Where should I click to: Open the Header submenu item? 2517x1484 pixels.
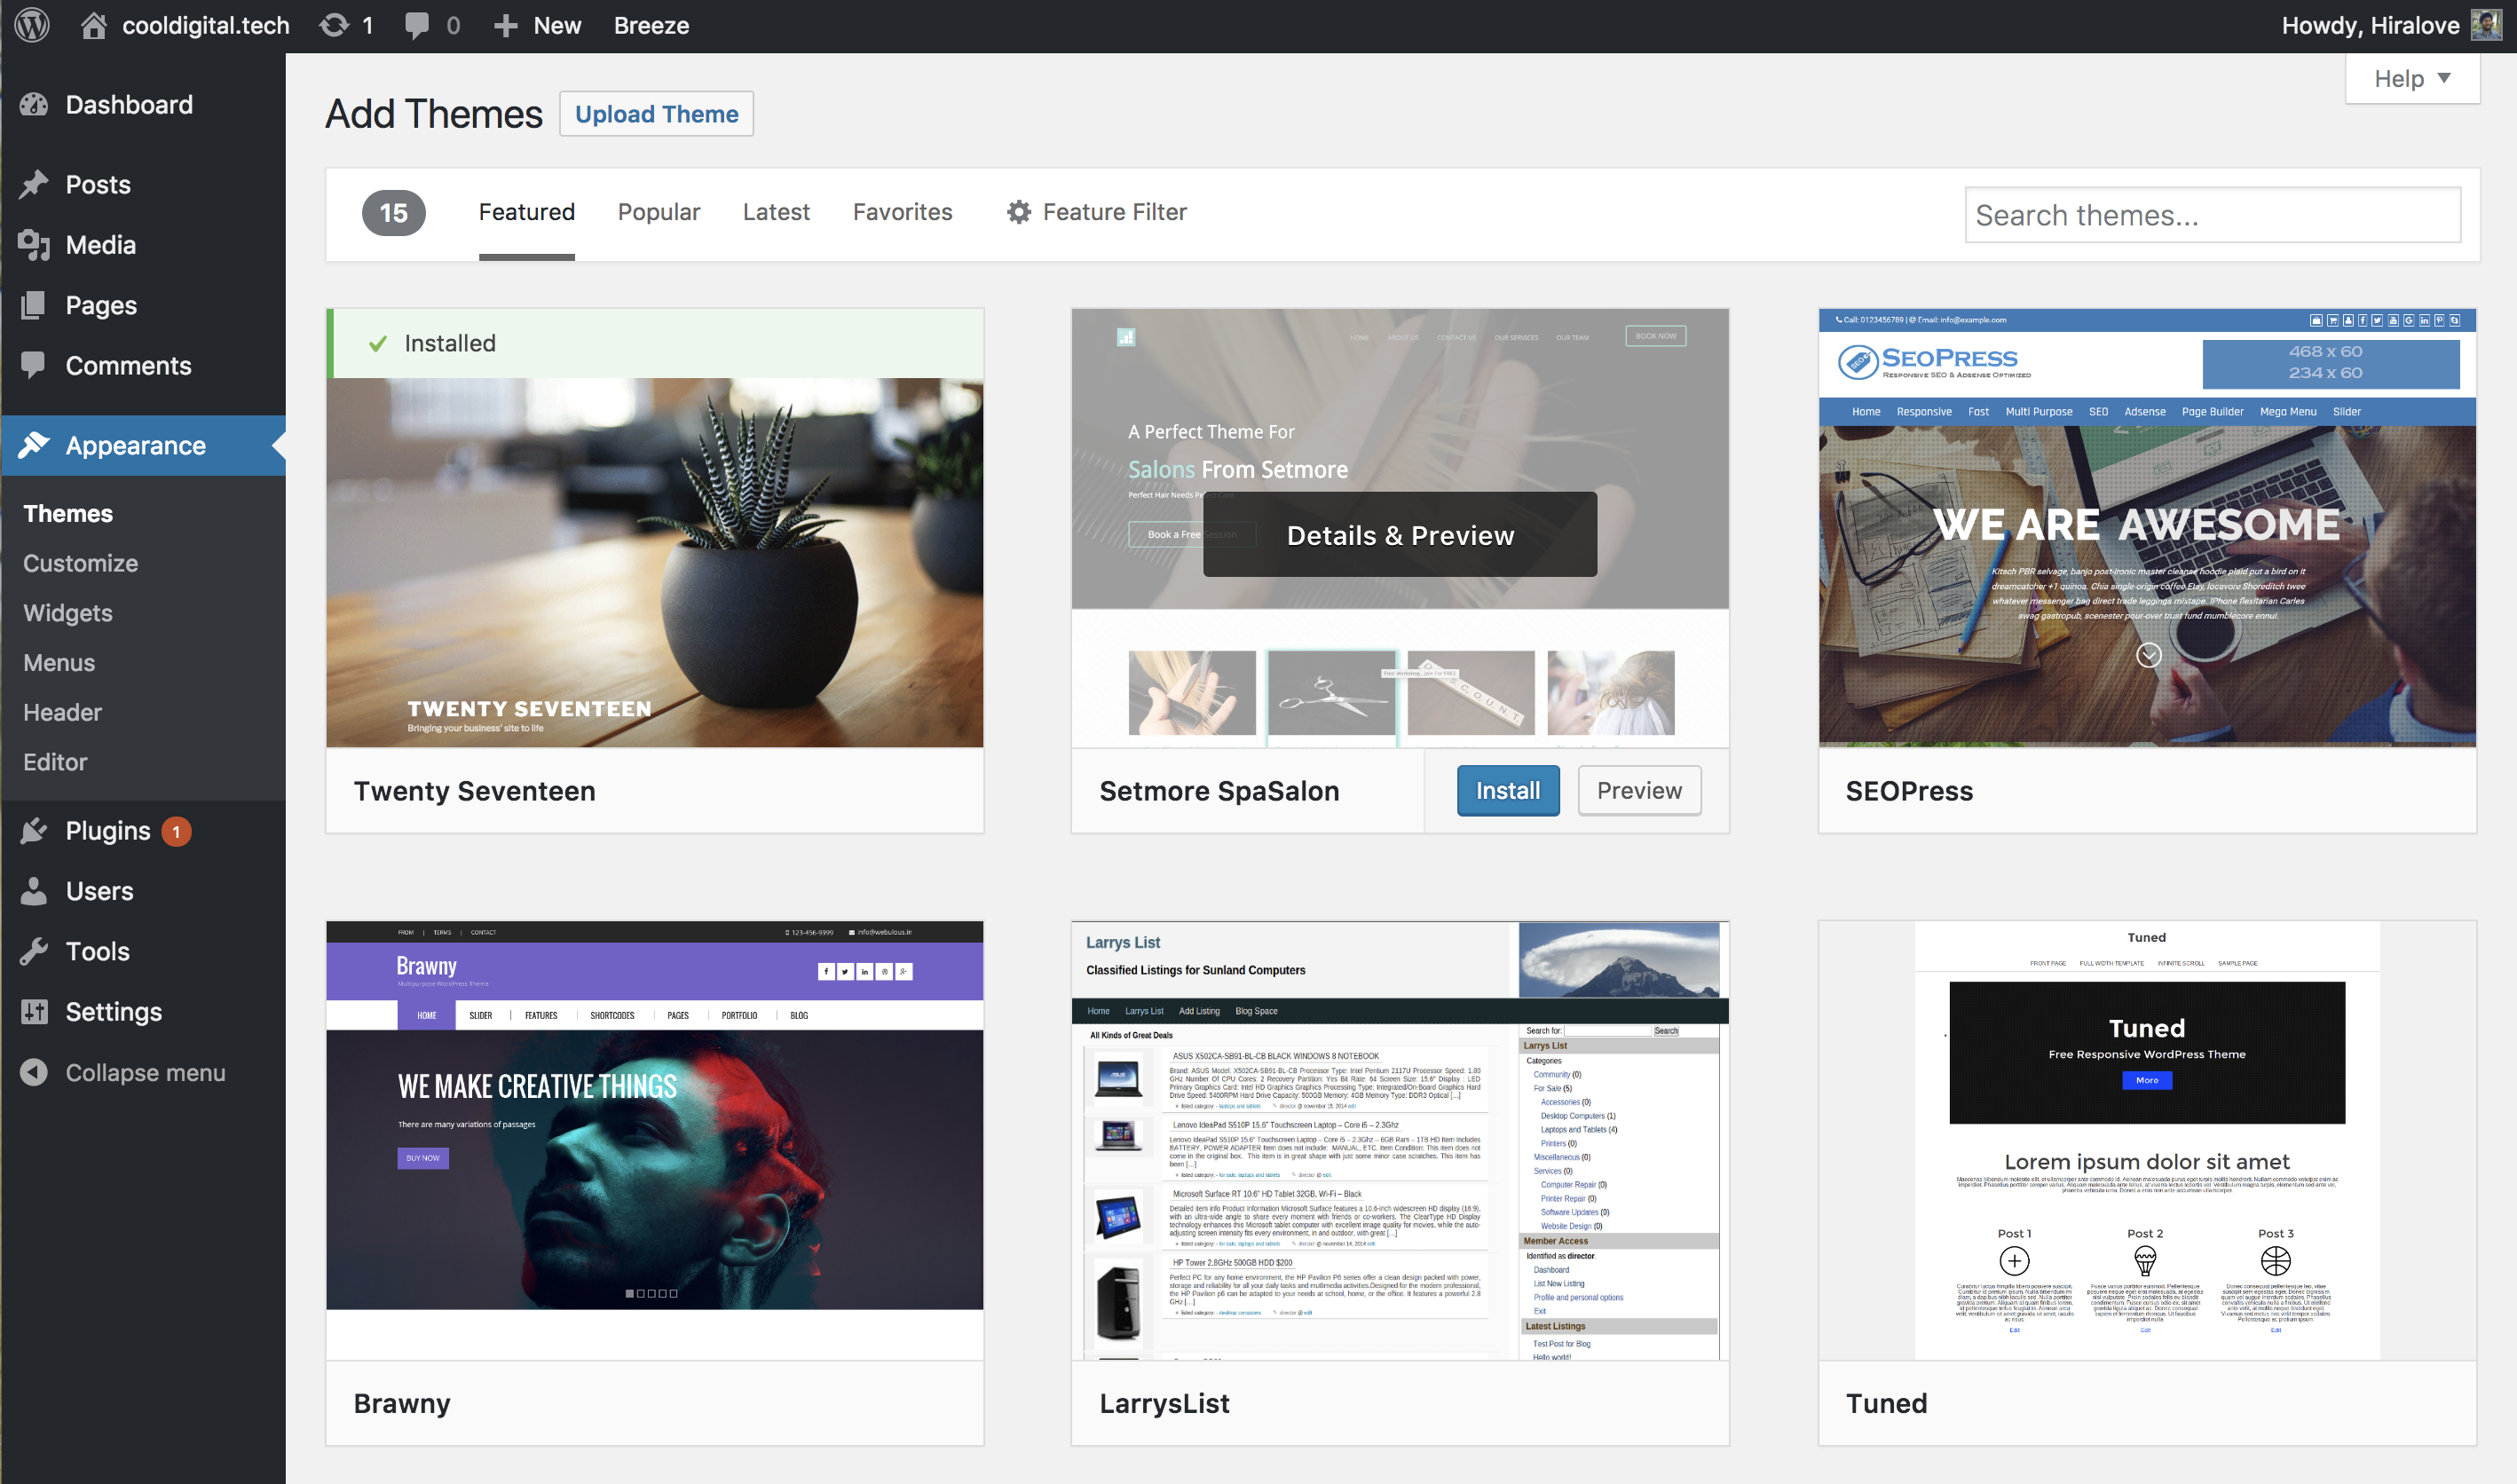tap(62, 712)
